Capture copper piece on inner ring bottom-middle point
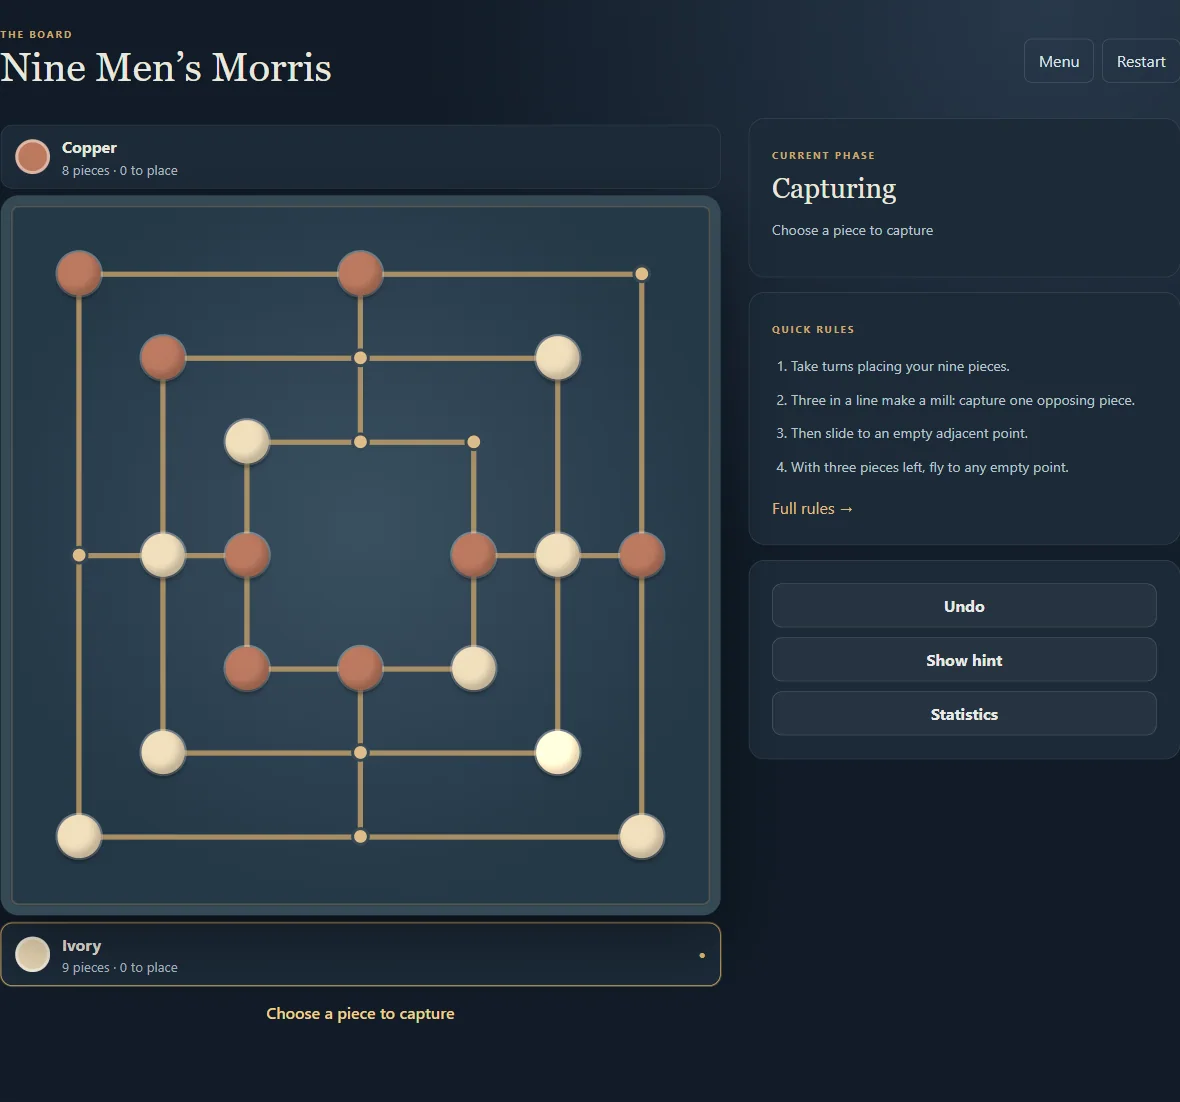Viewport: 1180px width, 1102px height. (x=360, y=668)
